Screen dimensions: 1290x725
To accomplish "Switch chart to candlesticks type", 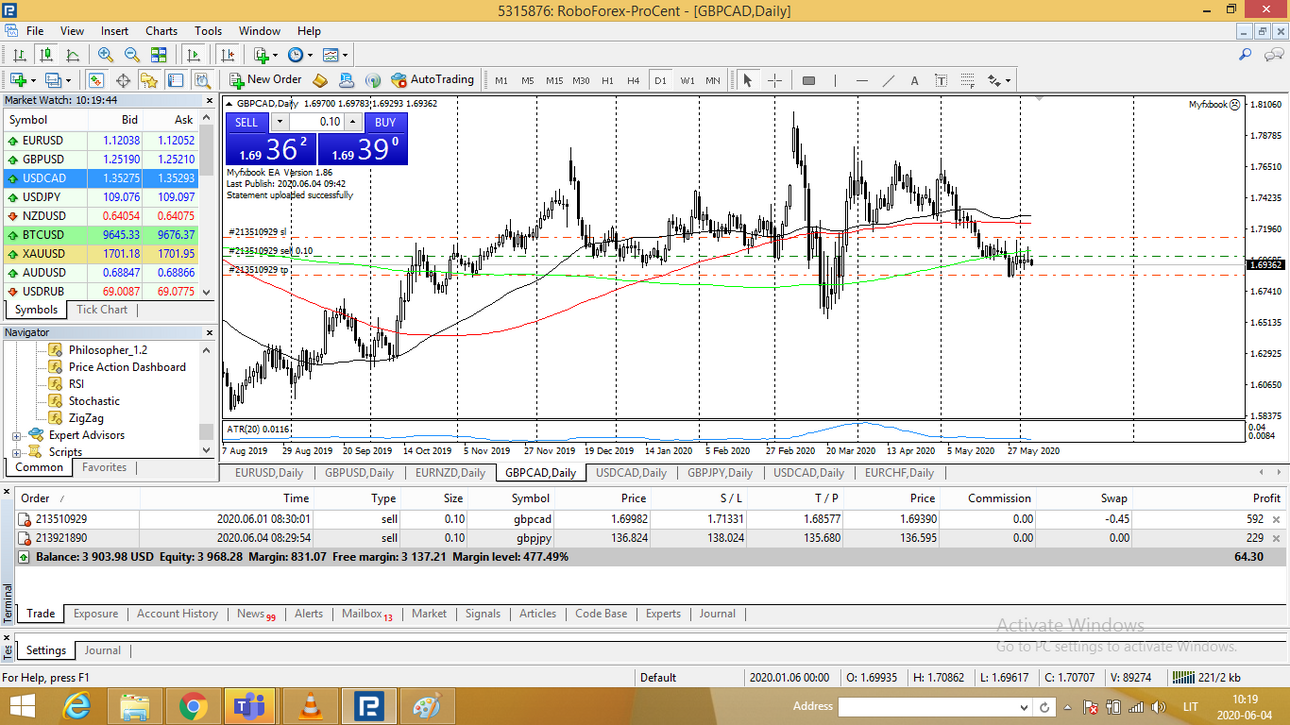I will [x=46, y=55].
